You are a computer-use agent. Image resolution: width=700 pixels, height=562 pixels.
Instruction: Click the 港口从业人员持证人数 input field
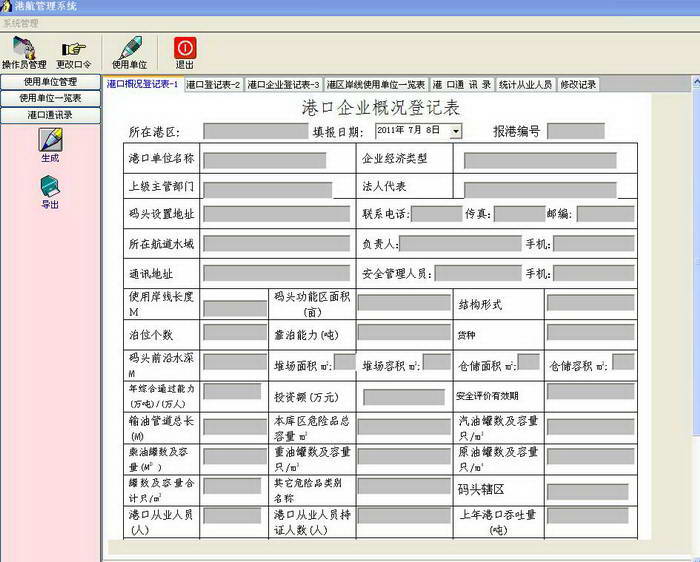click(x=404, y=515)
